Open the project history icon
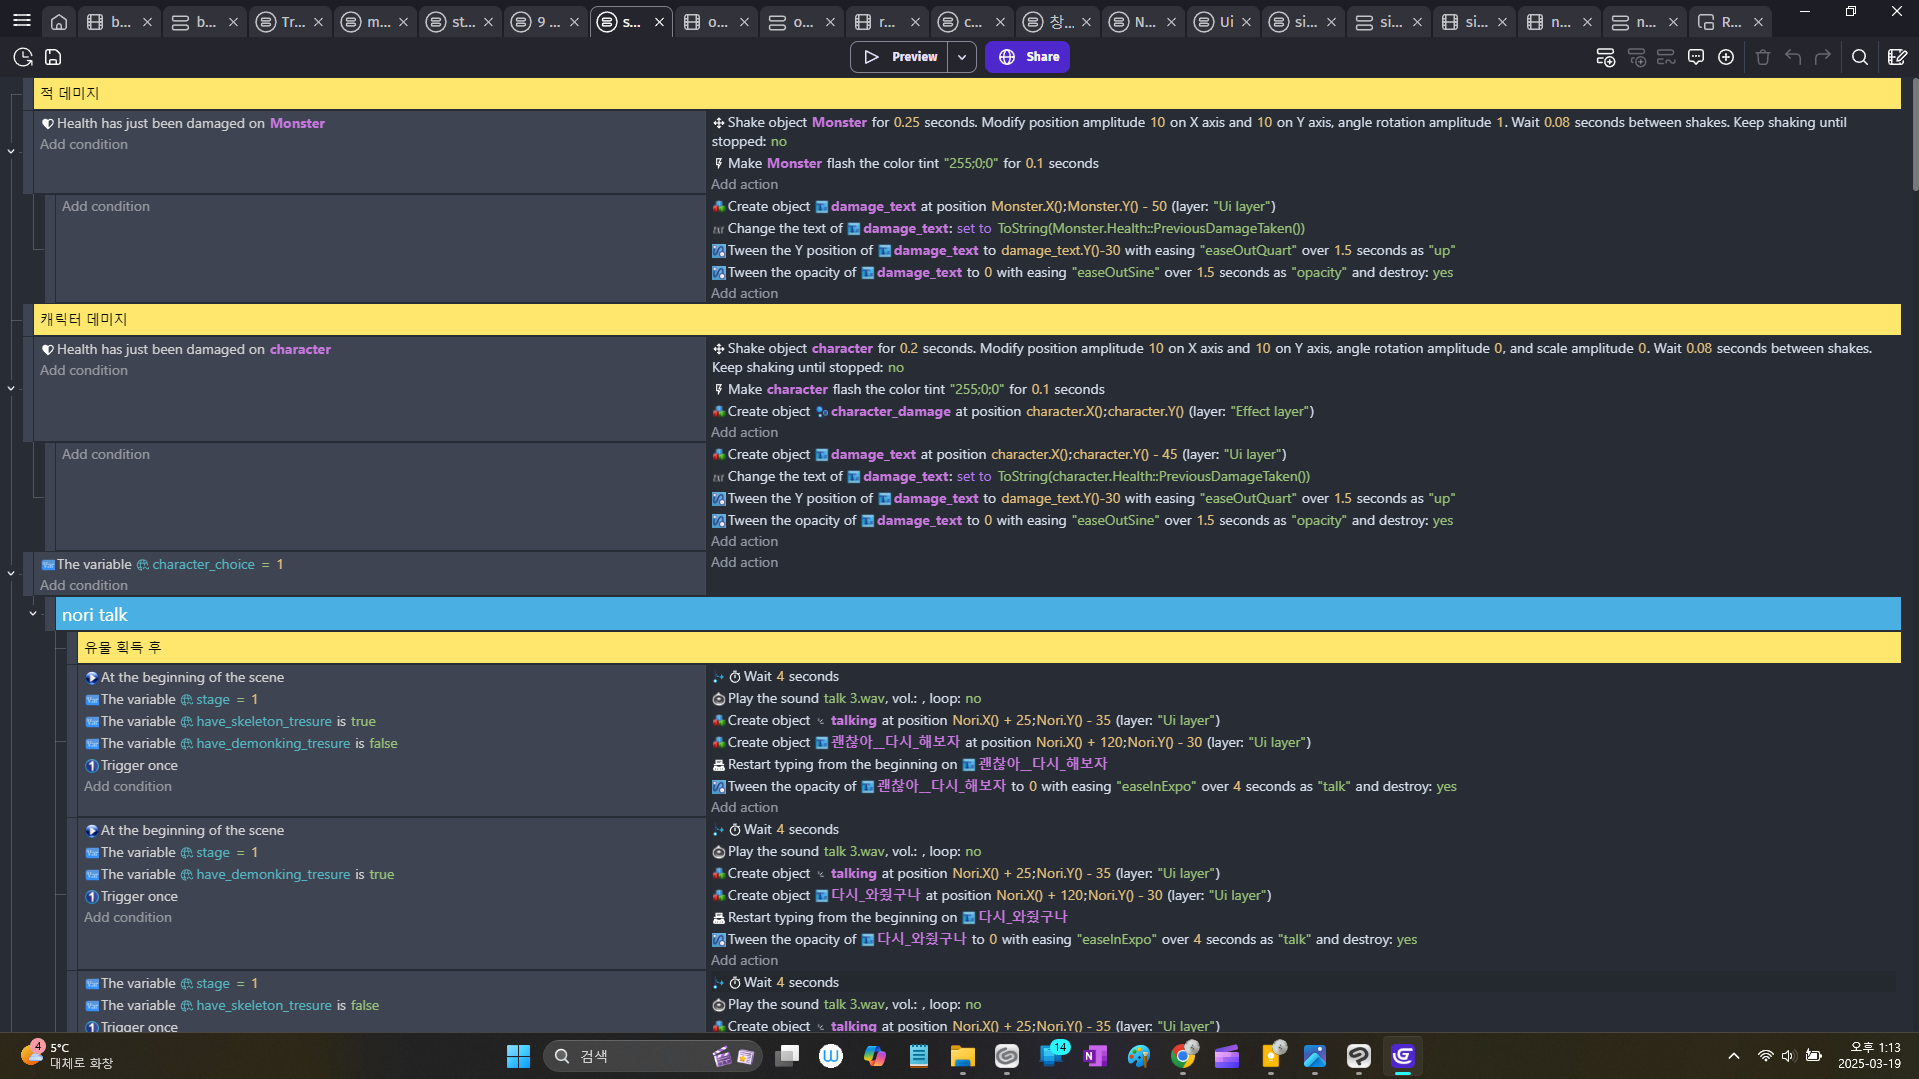1919x1079 pixels. 23,57
